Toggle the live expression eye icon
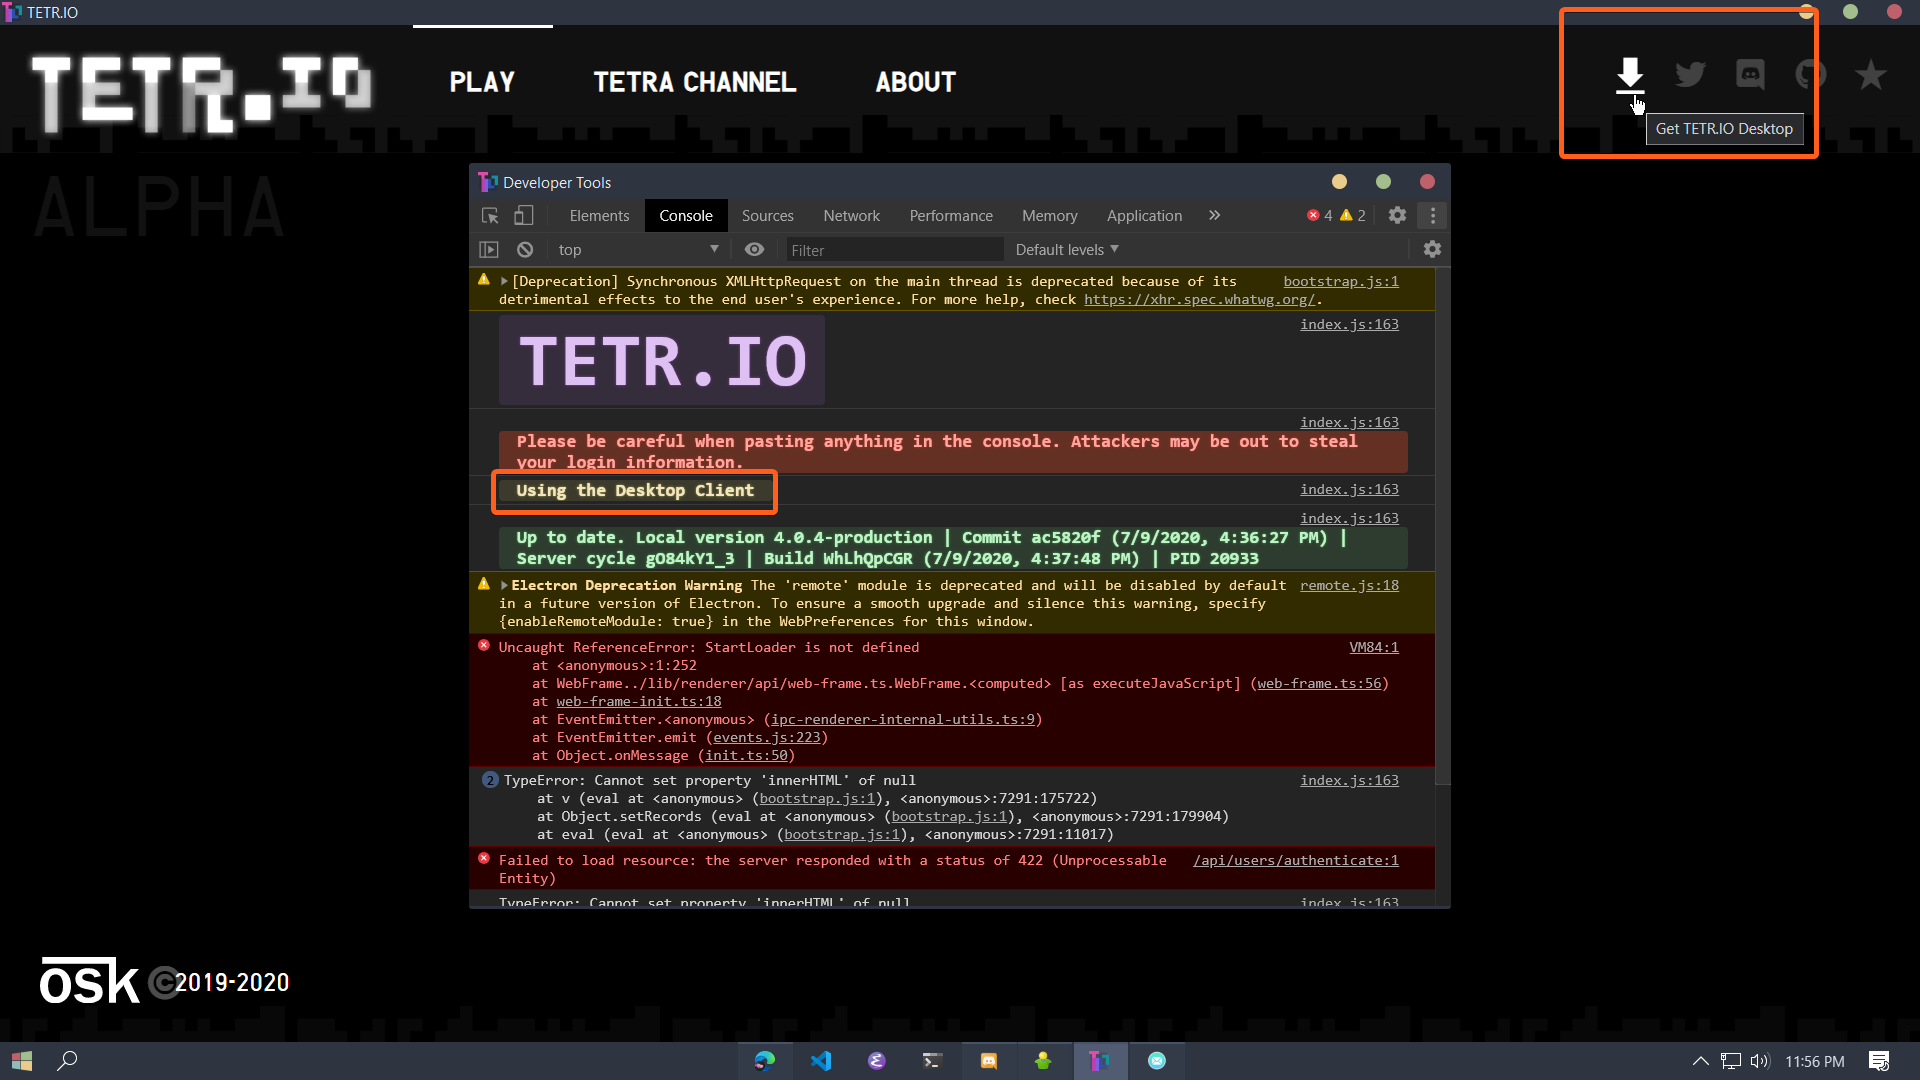The height and width of the screenshot is (1080, 1920). (x=754, y=249)
